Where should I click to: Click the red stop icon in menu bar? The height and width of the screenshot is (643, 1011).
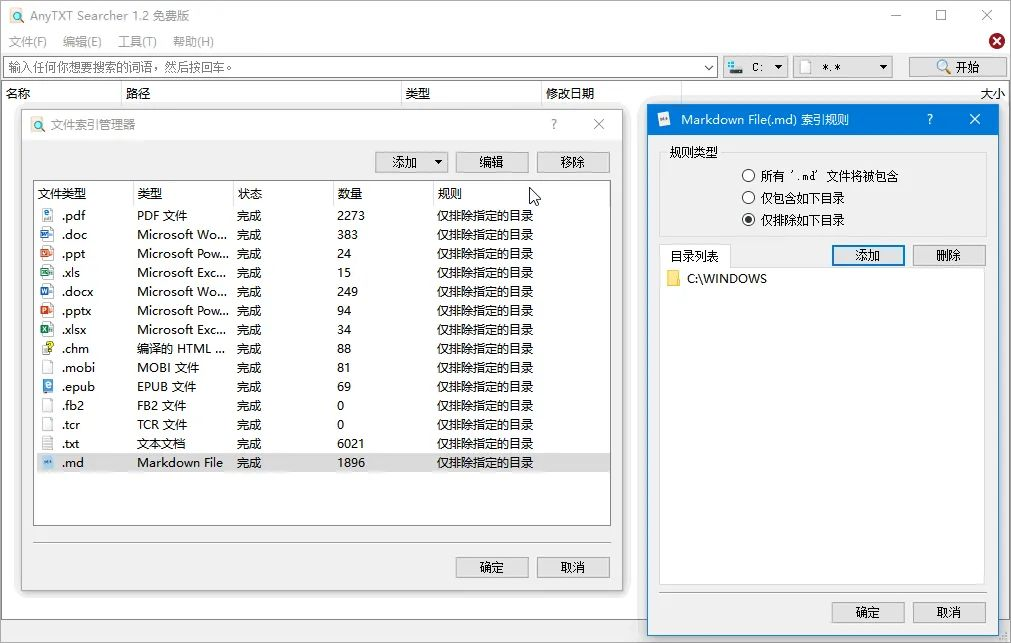[x=996, y=41]
